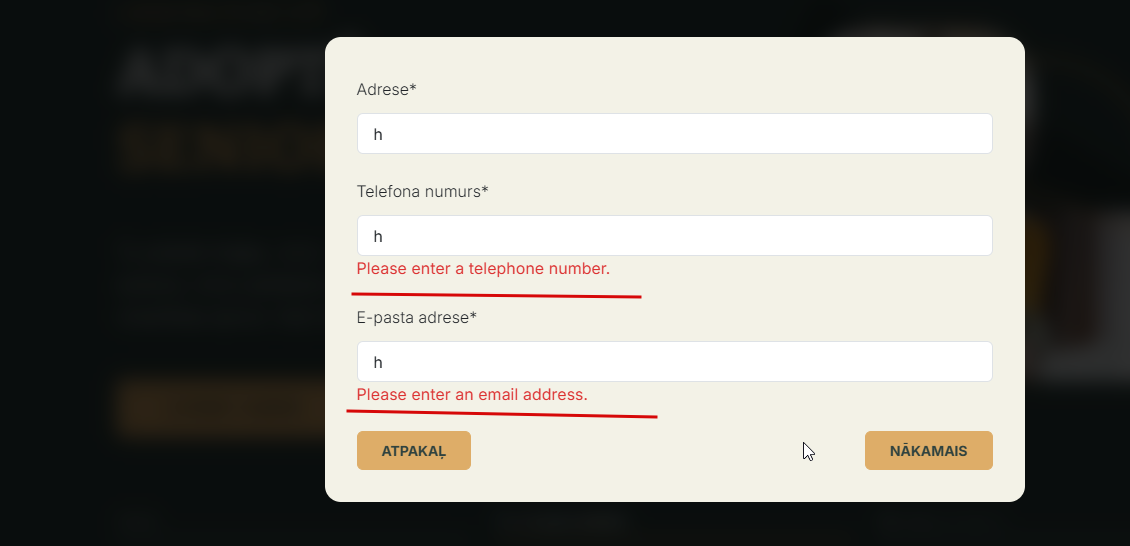Click the asterisk next to Telefona numurs
This screenshot has width=1130, height=546.
point(485,190)
